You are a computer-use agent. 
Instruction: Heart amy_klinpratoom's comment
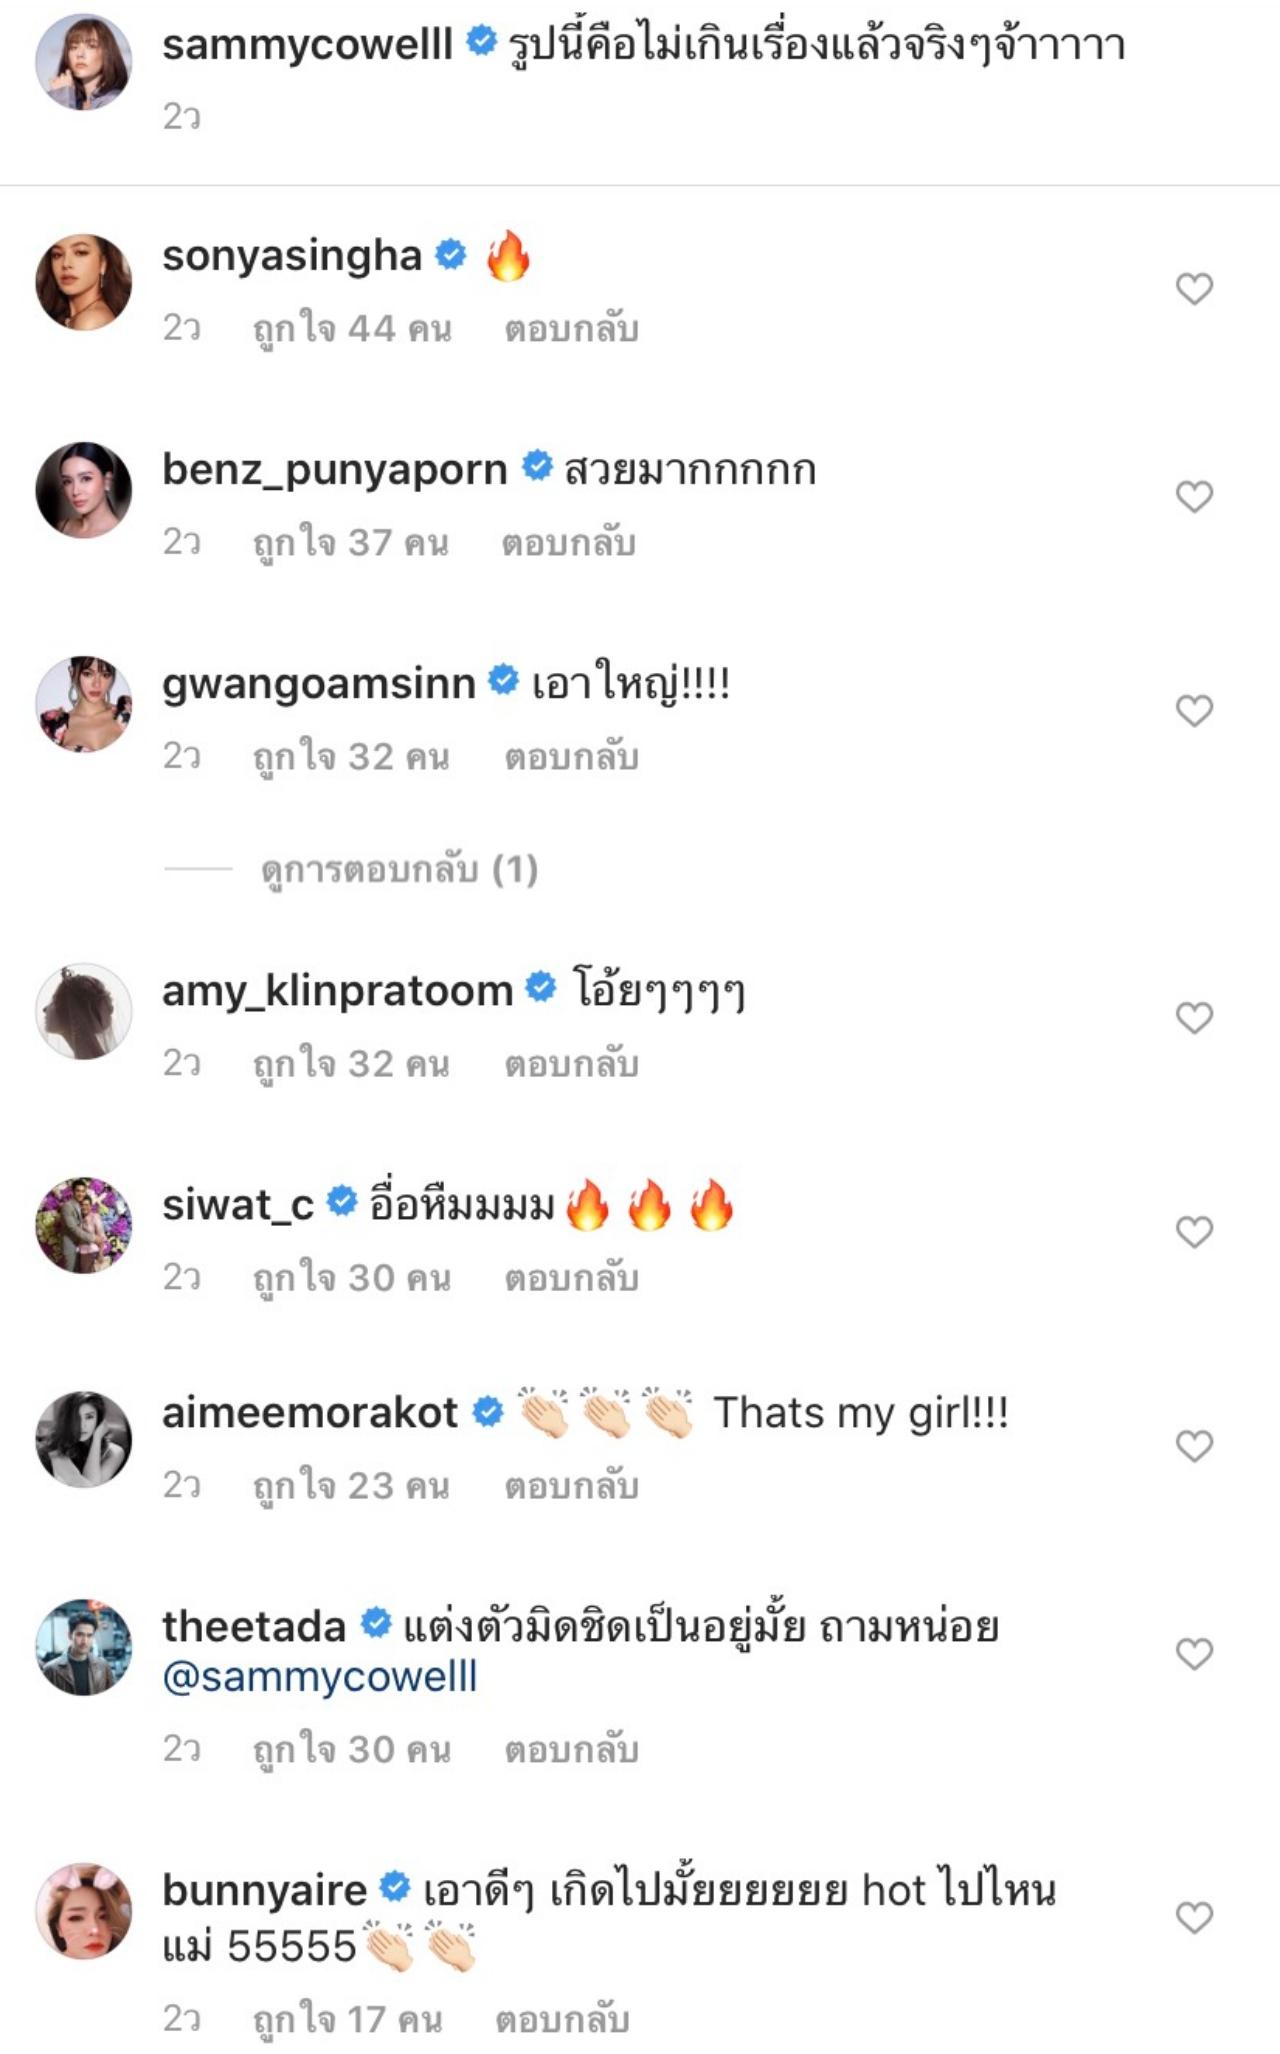coord(1194,1018)
